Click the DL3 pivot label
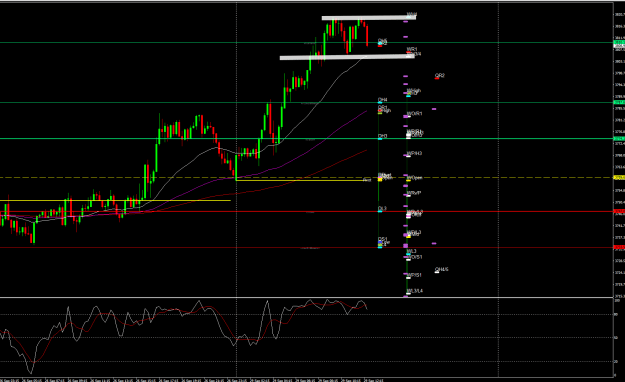Screen dimensions: 625x382 [x=382, y=209]
